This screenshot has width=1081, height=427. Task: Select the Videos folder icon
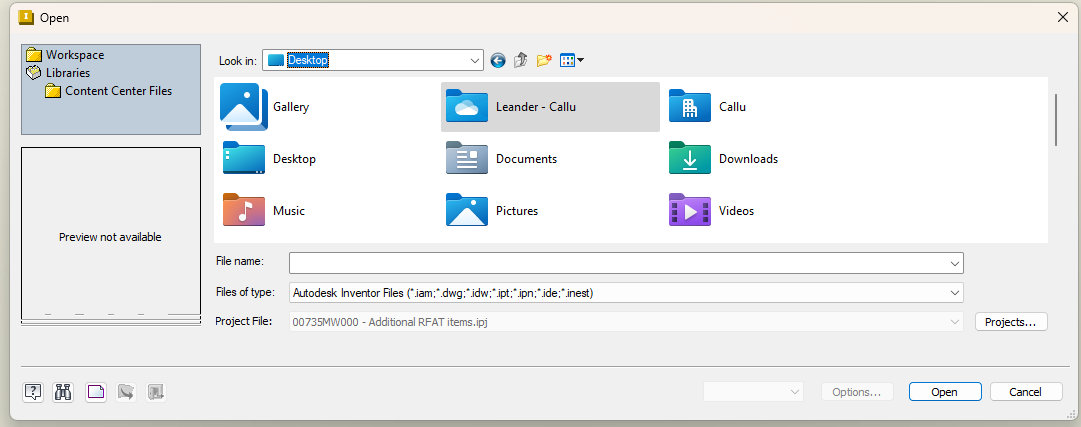(689, 210)
